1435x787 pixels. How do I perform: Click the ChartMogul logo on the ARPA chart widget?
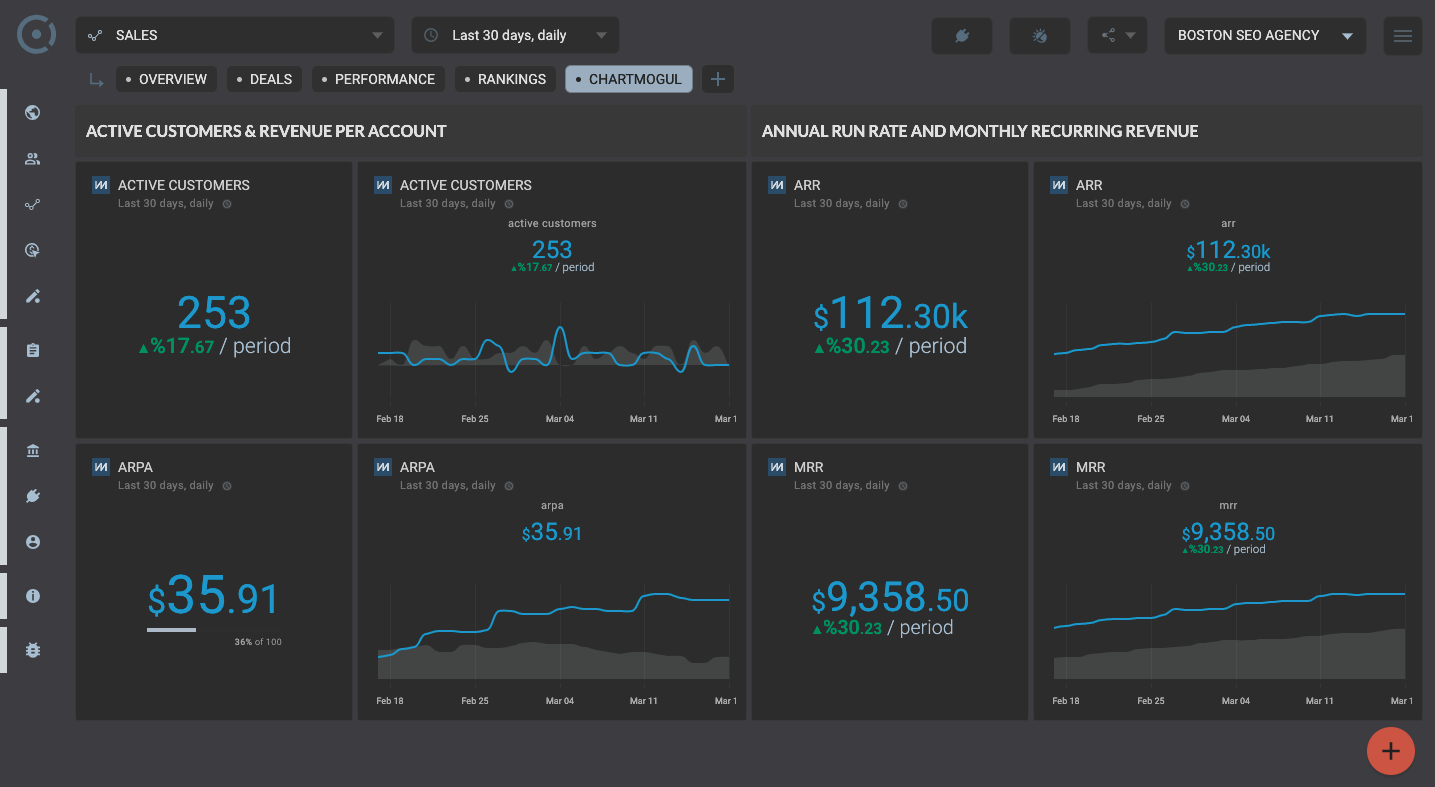[383, 467]
